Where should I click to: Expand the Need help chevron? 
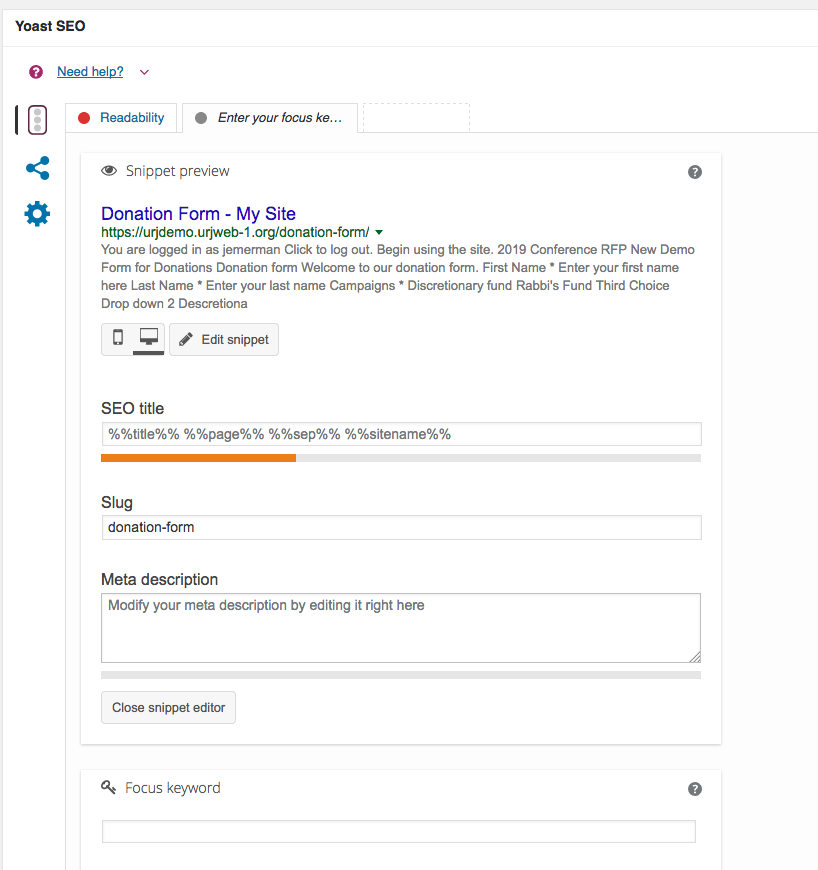(x=144, y=72)
